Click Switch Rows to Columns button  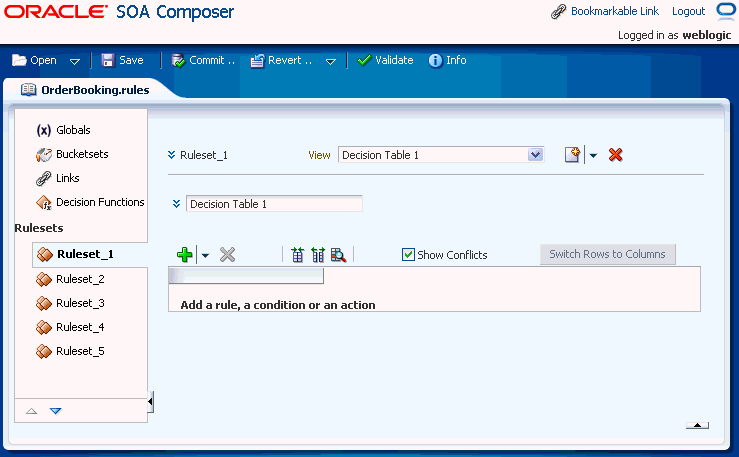coord(608,254)
